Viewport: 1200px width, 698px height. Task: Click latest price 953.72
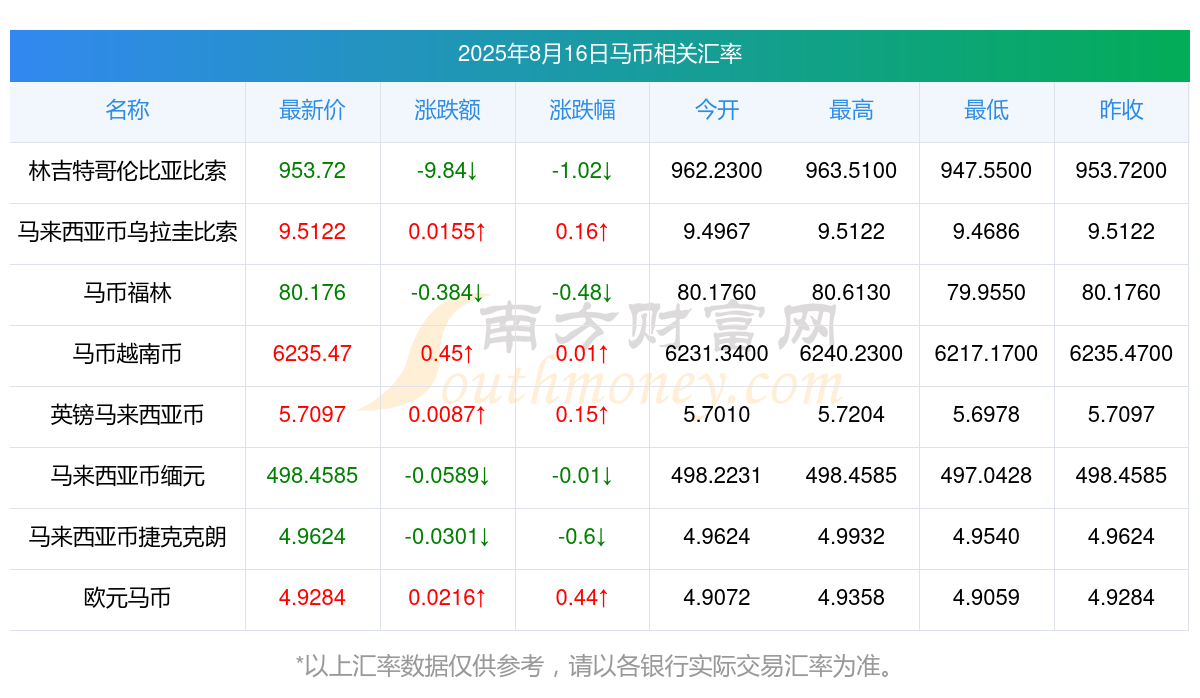pyautogui.click(x=313, y=171)
